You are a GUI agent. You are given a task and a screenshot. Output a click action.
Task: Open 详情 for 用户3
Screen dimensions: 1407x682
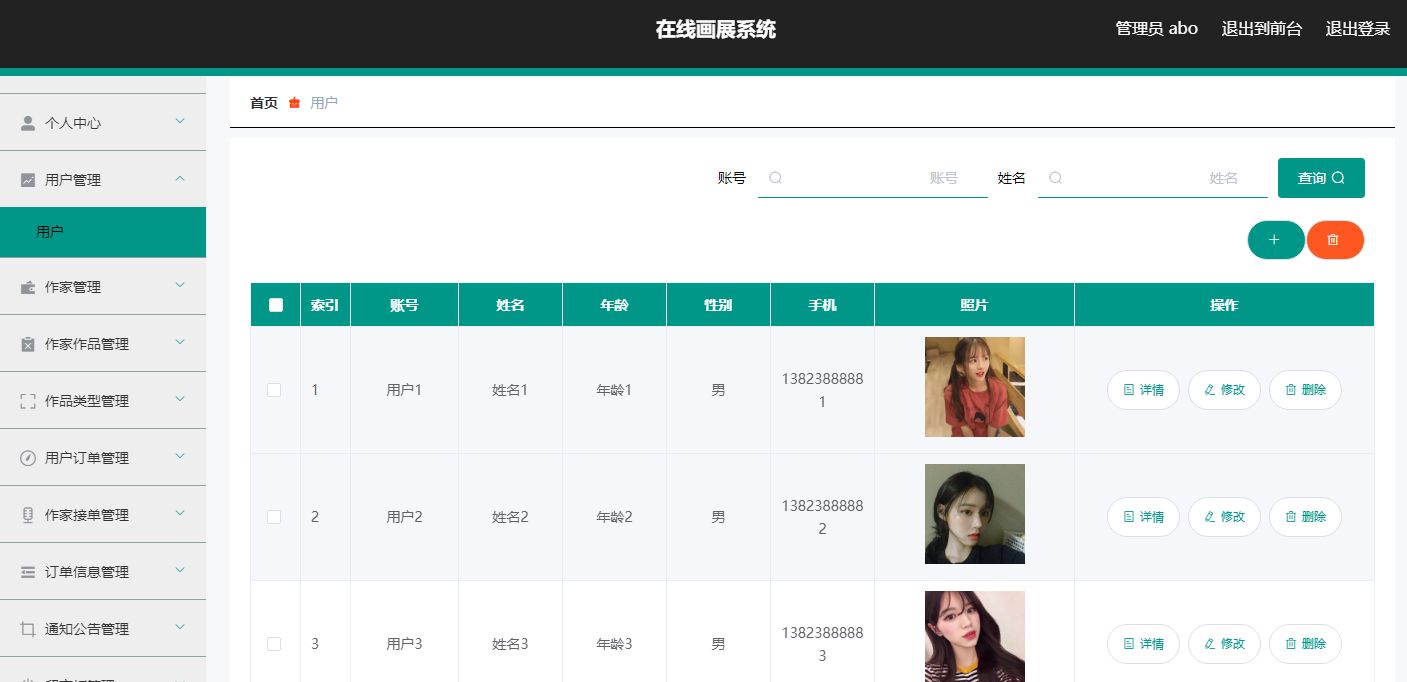(x=1143, y=644)
